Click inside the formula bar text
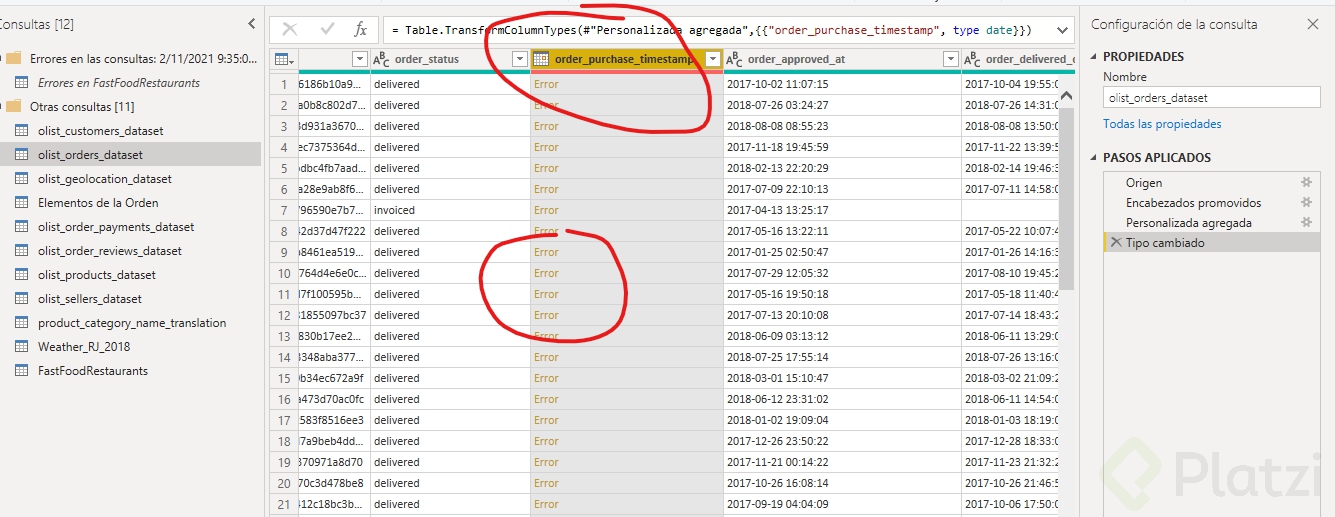 (x=711, y=30)
